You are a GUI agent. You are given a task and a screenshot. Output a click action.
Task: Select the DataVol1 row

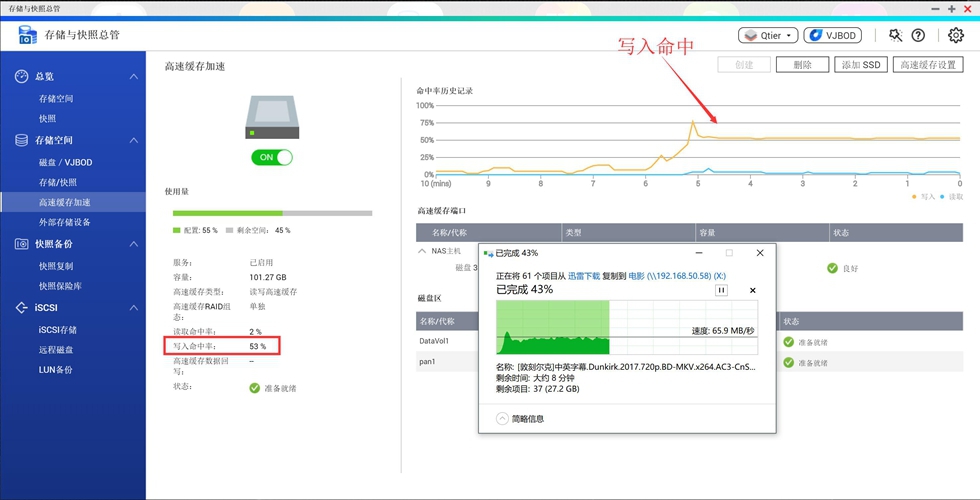click(689, 341)
